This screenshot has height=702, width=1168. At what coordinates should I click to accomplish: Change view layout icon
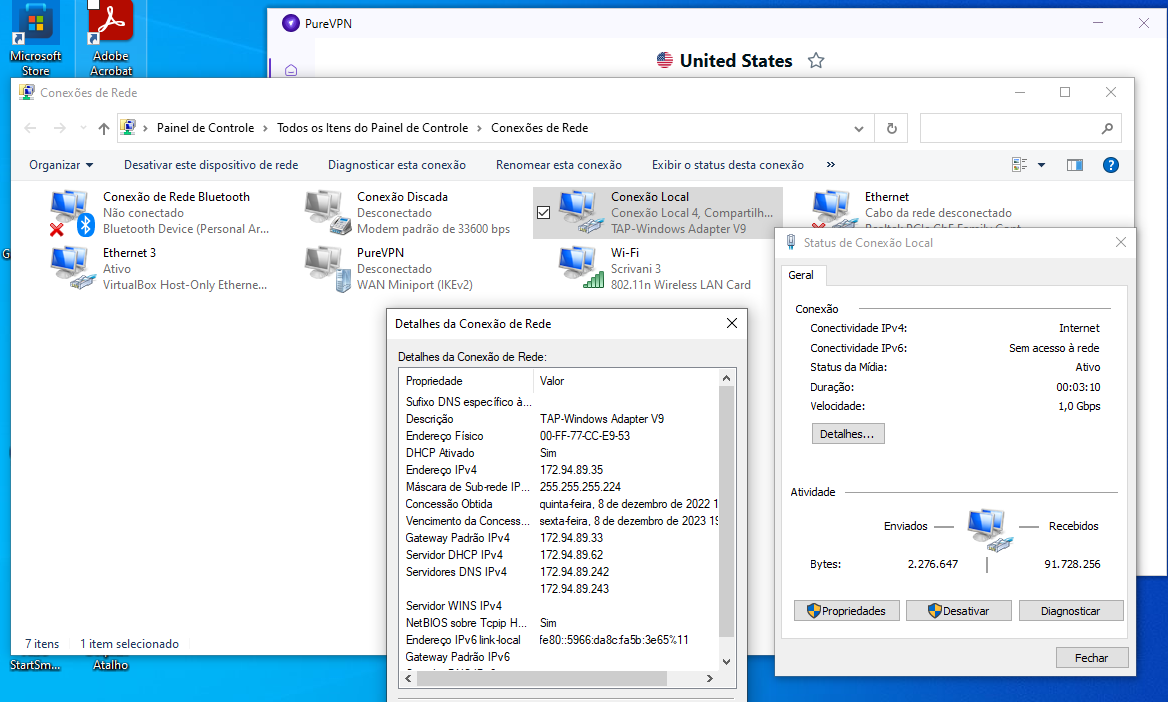[x=1020, y=165]
